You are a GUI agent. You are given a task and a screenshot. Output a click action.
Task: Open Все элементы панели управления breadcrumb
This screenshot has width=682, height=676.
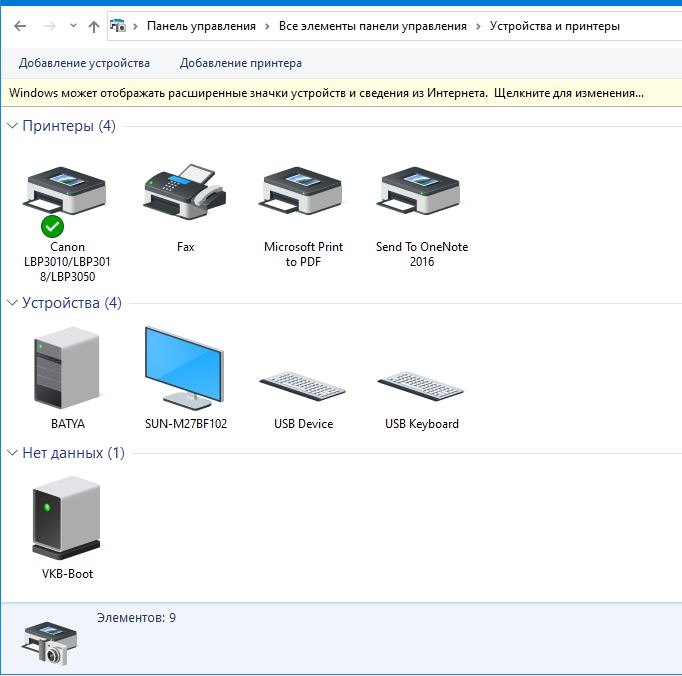click(x=373, y=26)
